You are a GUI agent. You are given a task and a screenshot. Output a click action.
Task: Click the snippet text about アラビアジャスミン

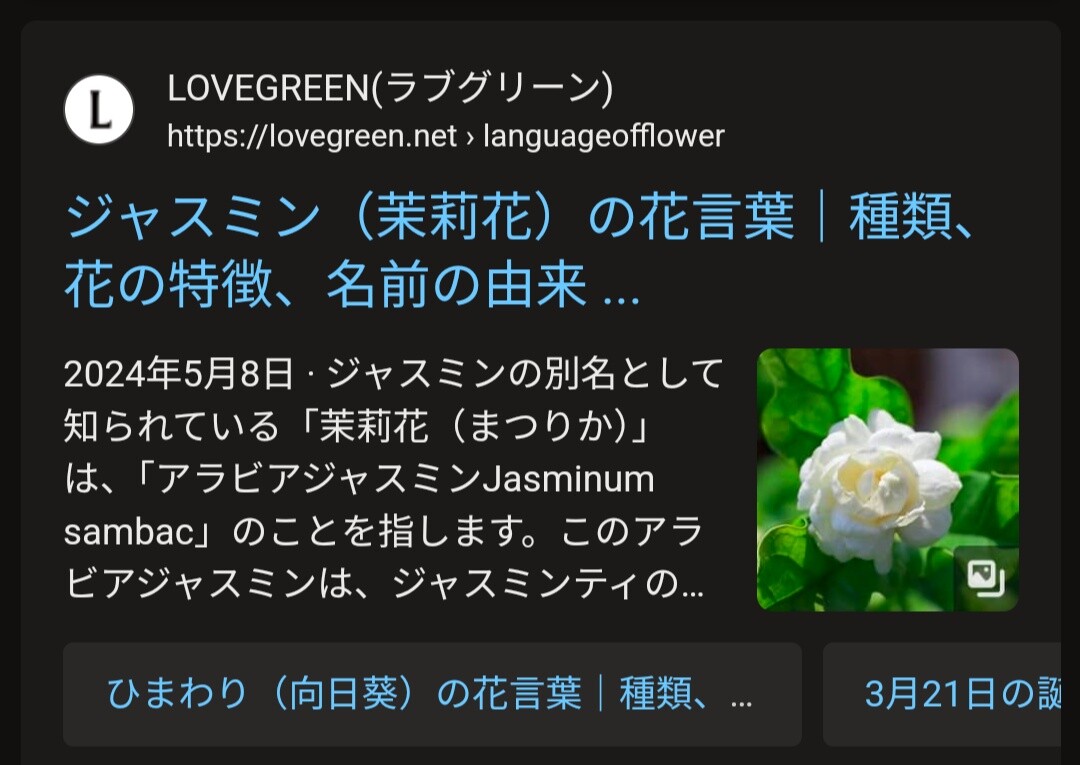[393, 479]
